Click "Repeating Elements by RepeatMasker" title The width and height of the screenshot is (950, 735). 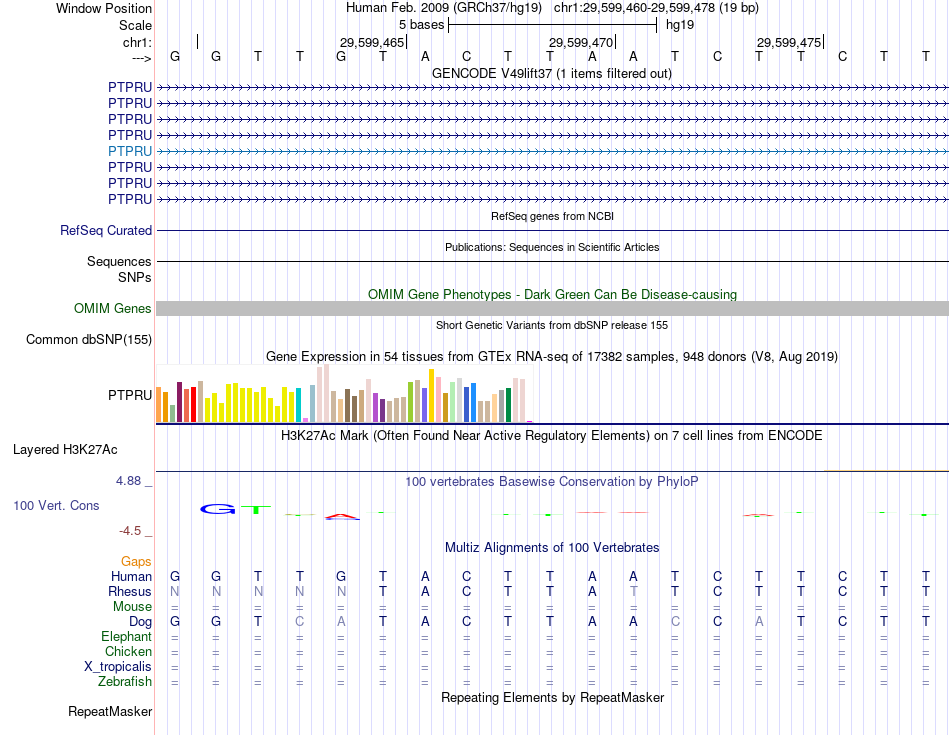552,697
